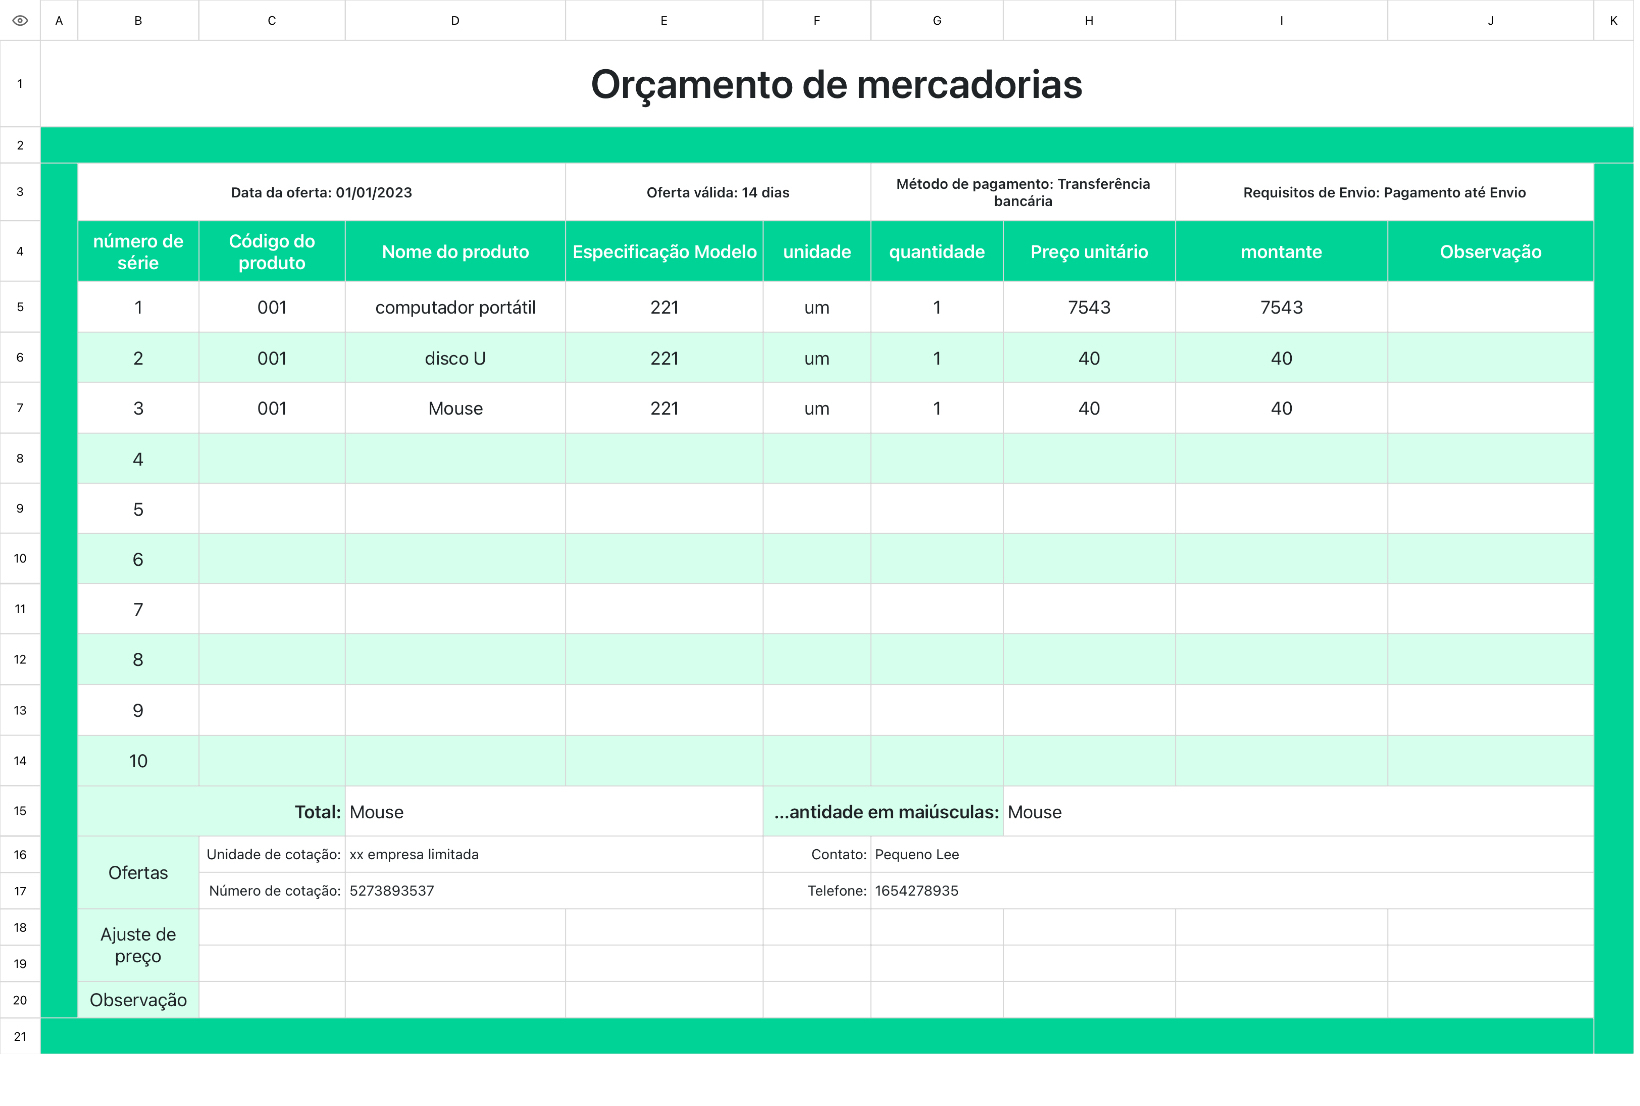Click the 'Nome do produto' header cell

(455, 251)
